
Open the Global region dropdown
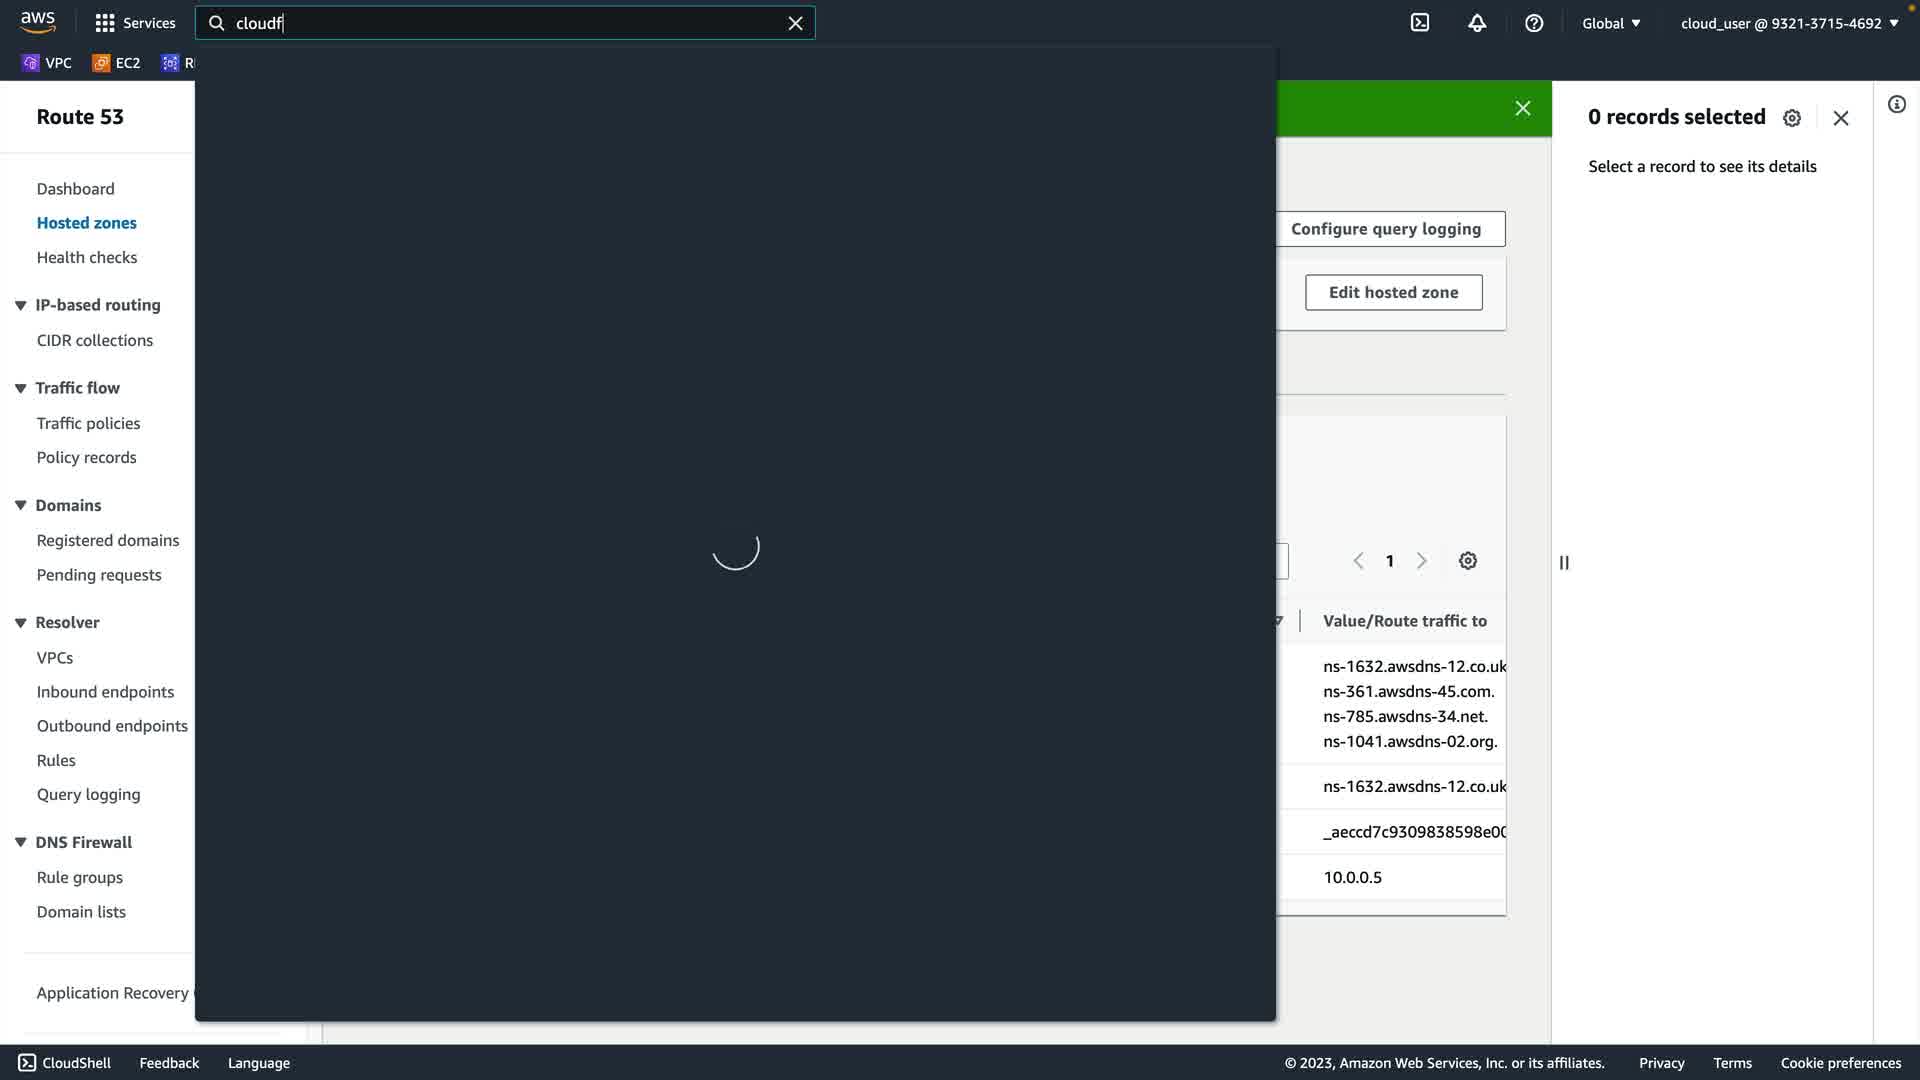coord(1610,23)
